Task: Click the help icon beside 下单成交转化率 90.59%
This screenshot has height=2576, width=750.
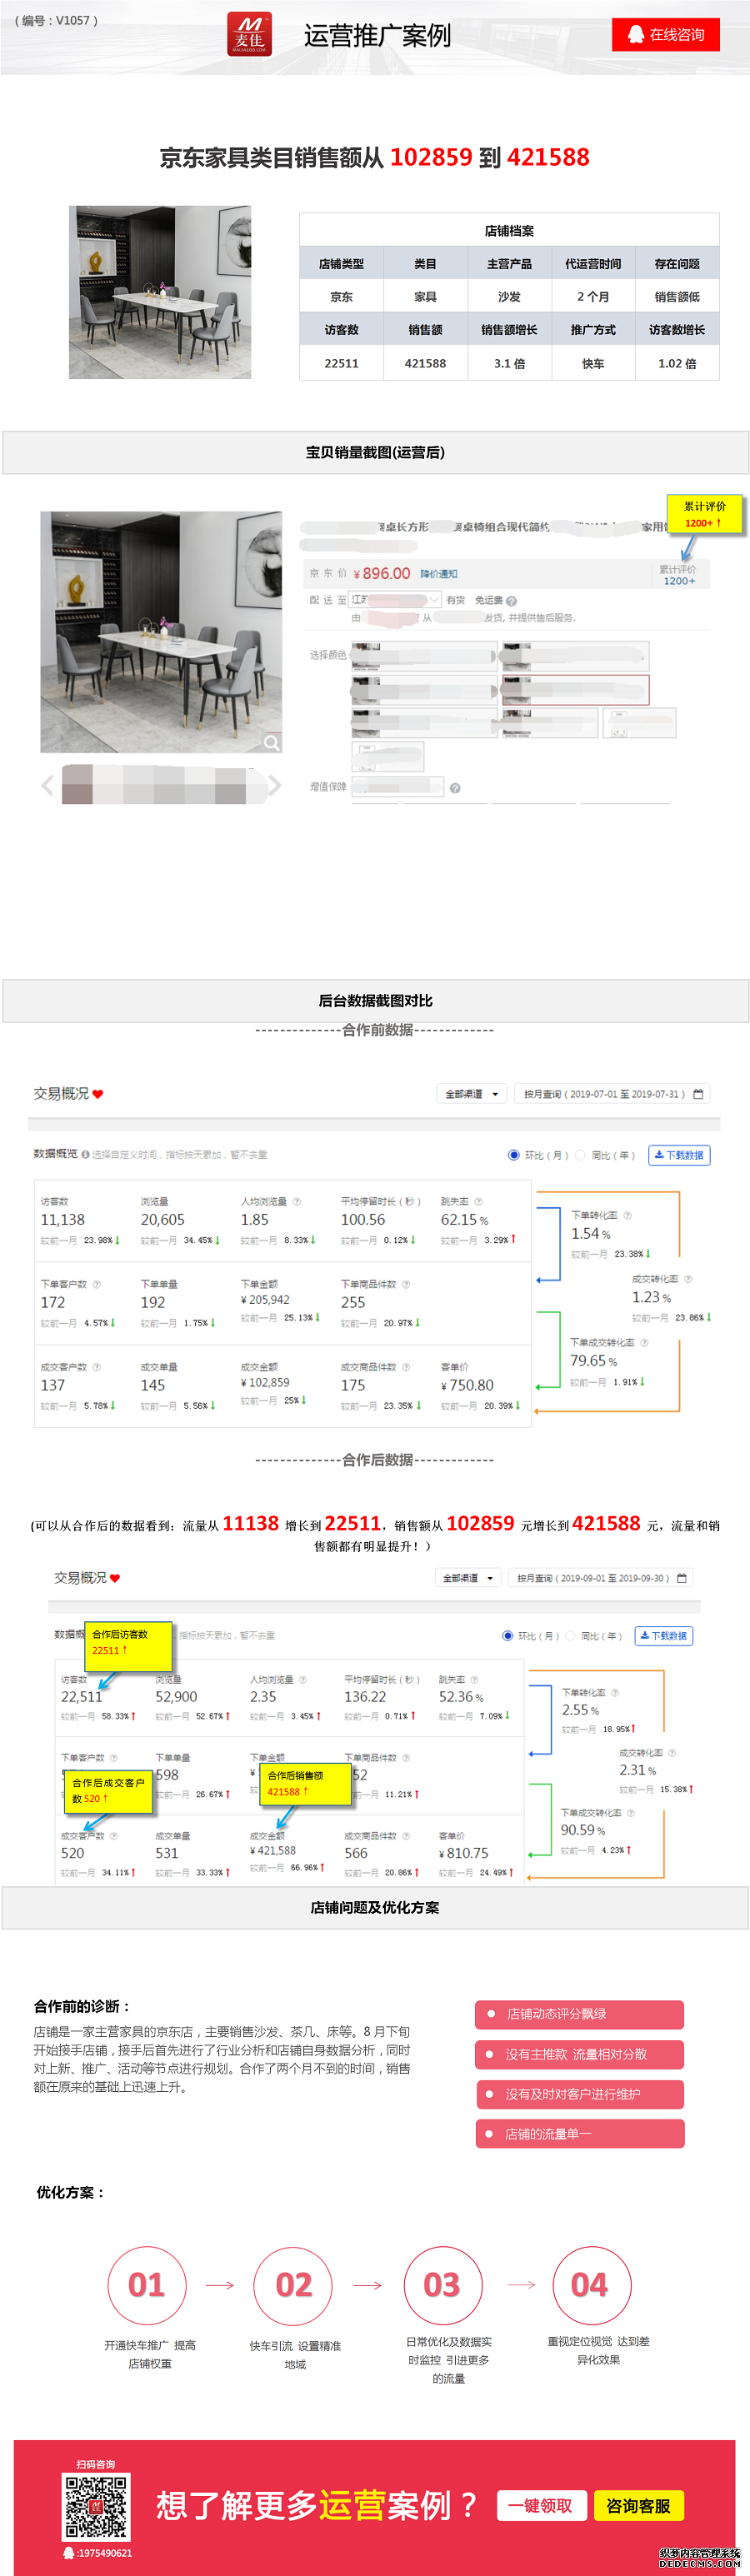Action: coord(630,1813)
